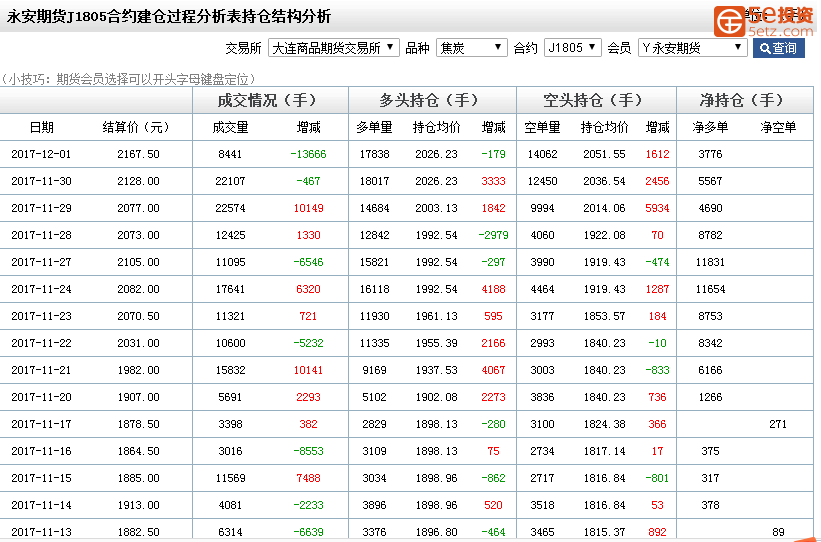Select date cell 2017-11-23
Viewport: 821px width, 542px height.
[41, 316]
